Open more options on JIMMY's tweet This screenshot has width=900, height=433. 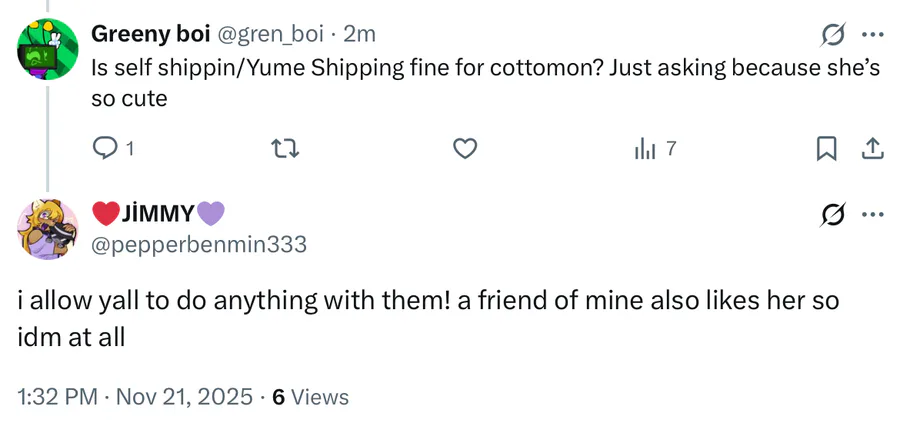(x=872, y=214)
